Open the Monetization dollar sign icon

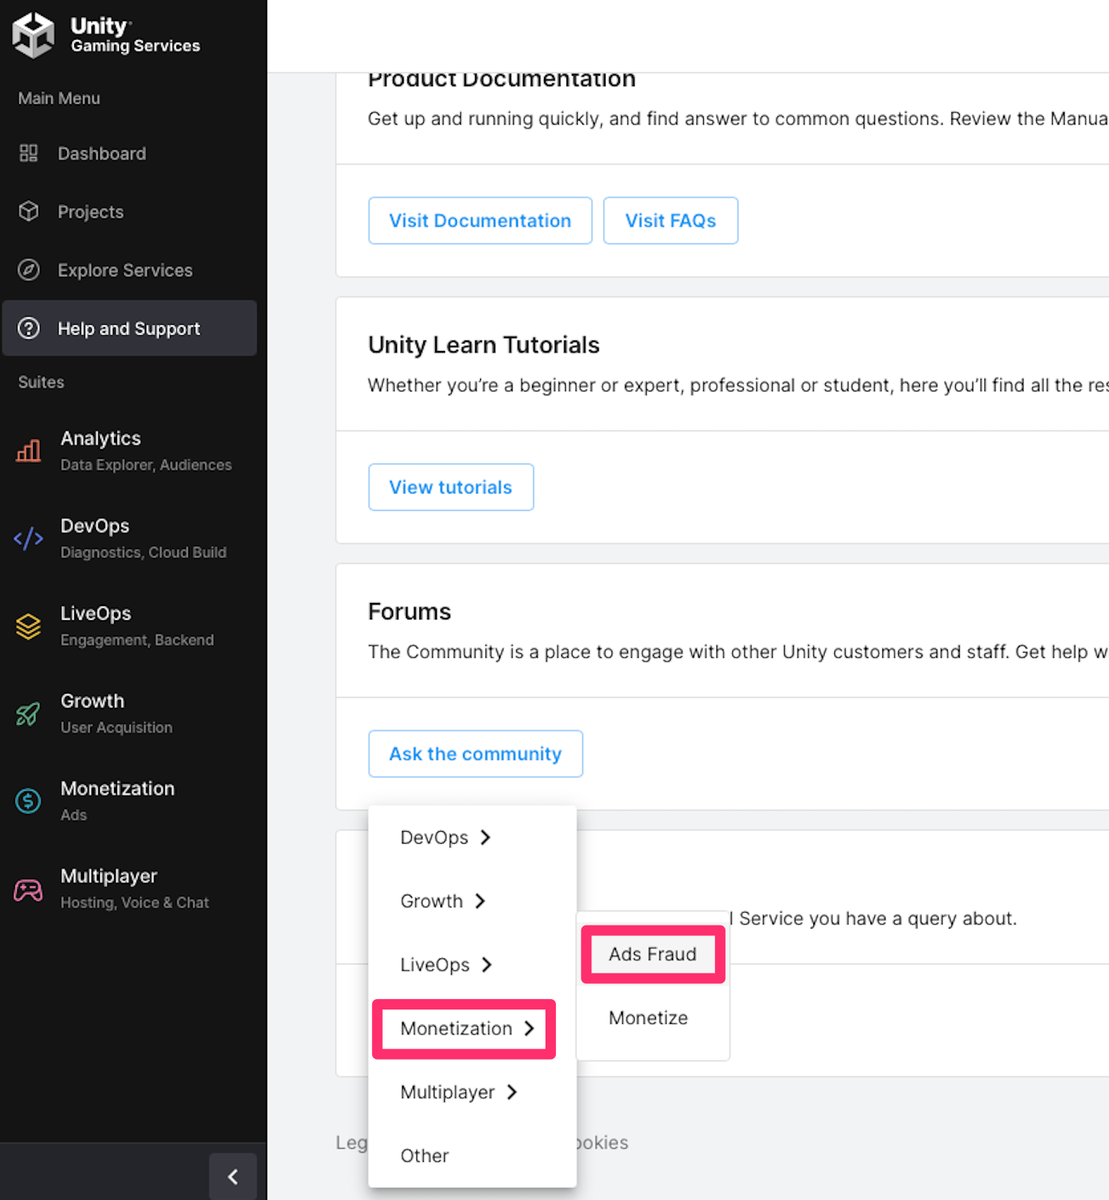29,800
